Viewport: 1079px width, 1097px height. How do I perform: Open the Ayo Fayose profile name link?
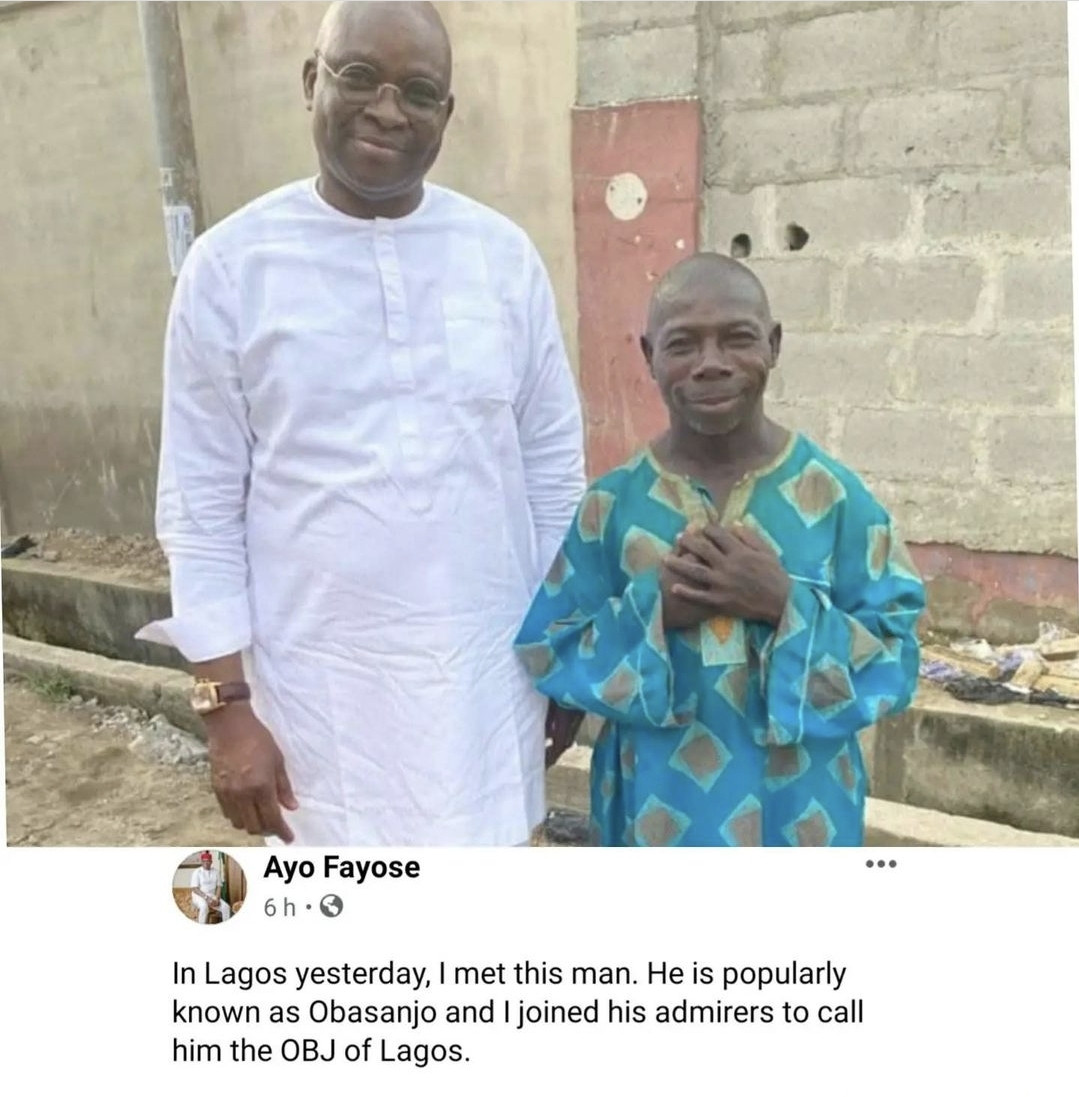click(341, 868)
